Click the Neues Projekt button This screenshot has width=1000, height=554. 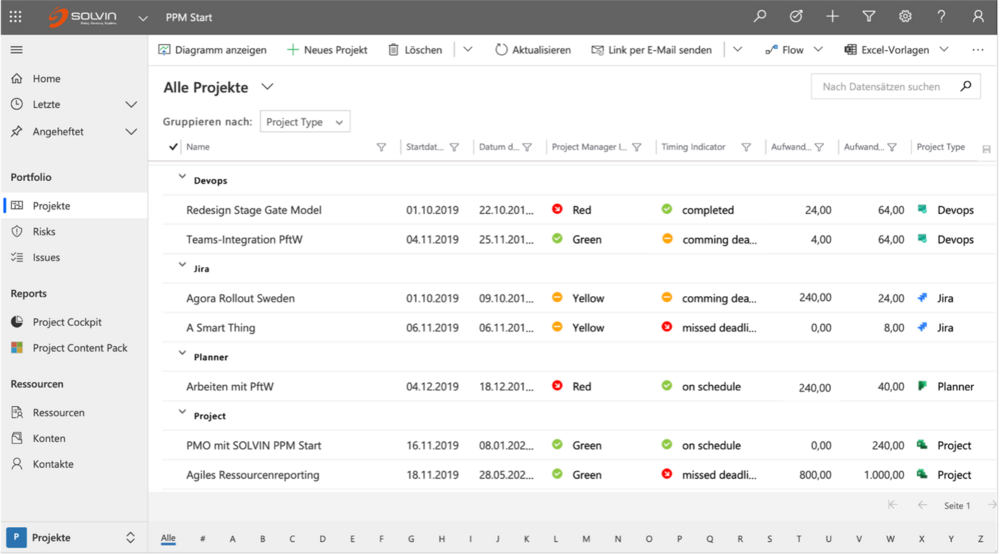tap(327, 50)
